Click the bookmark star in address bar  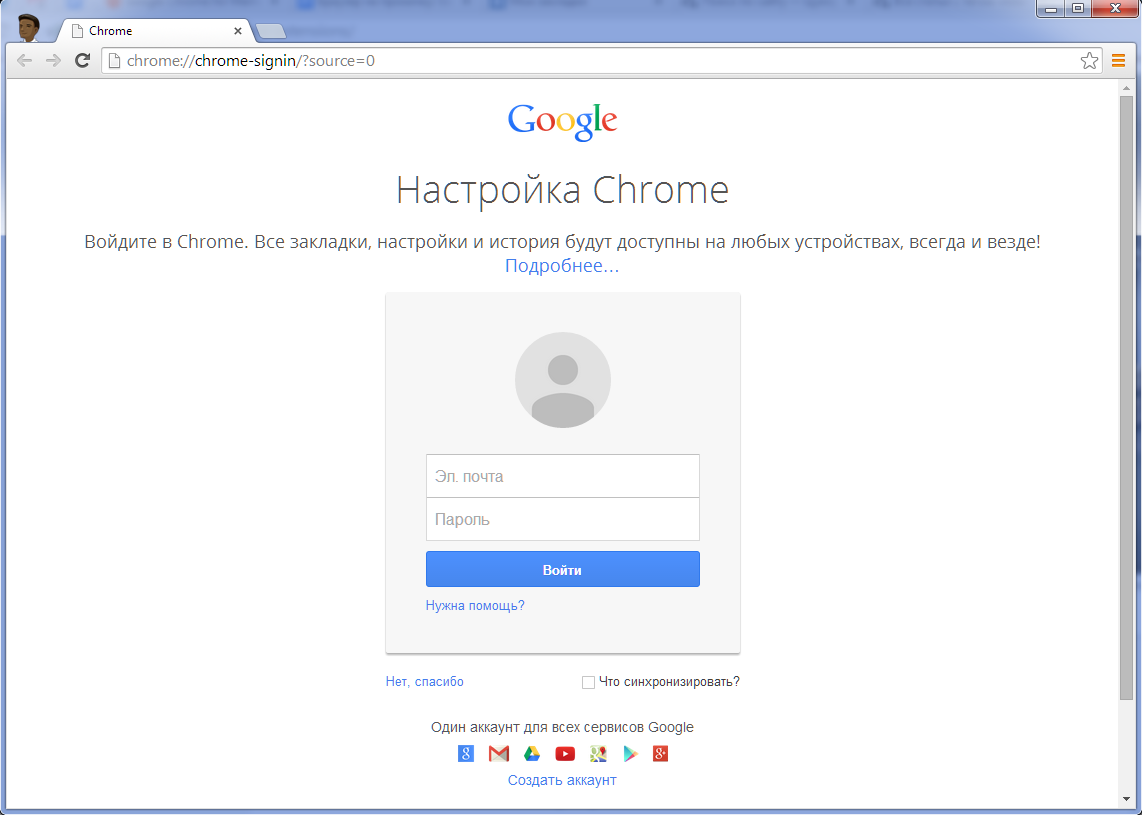click(x=1090, y=60)
